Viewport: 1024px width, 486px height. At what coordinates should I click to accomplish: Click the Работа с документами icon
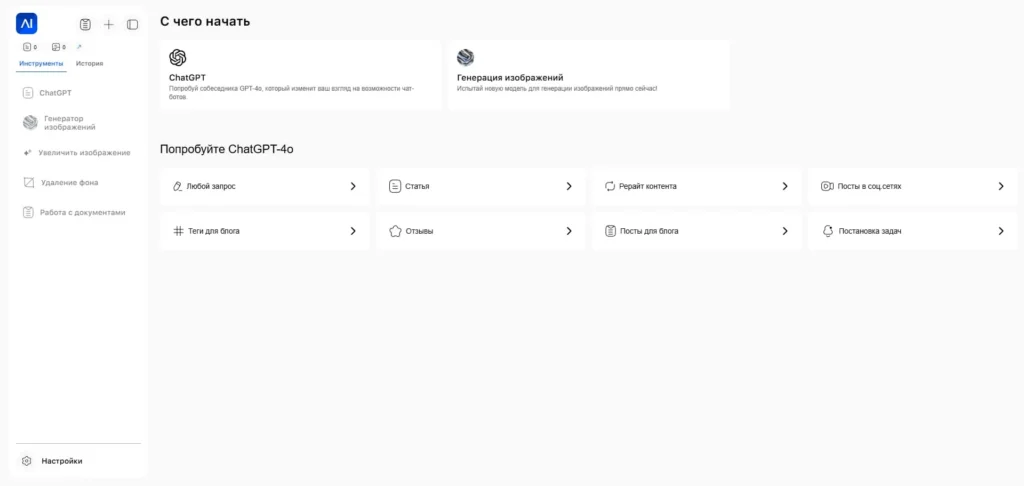tap(30, 212)
